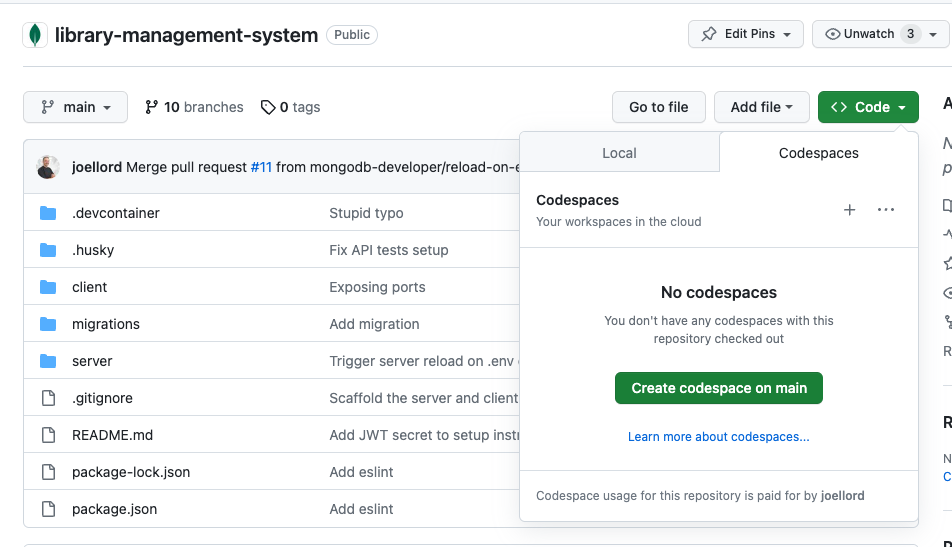Click the server folder icon
This screenshot has height=547, width=952.
pos(48,361)
